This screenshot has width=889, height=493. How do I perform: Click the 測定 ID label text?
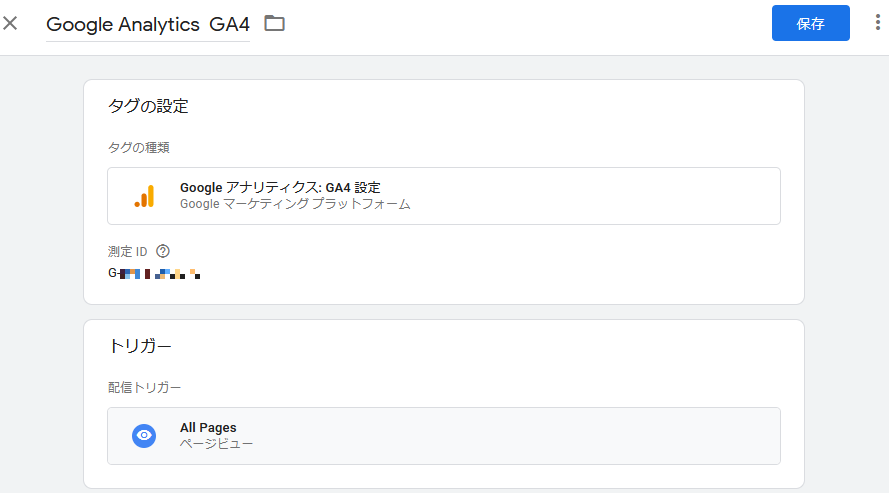(x=128, y=252)
